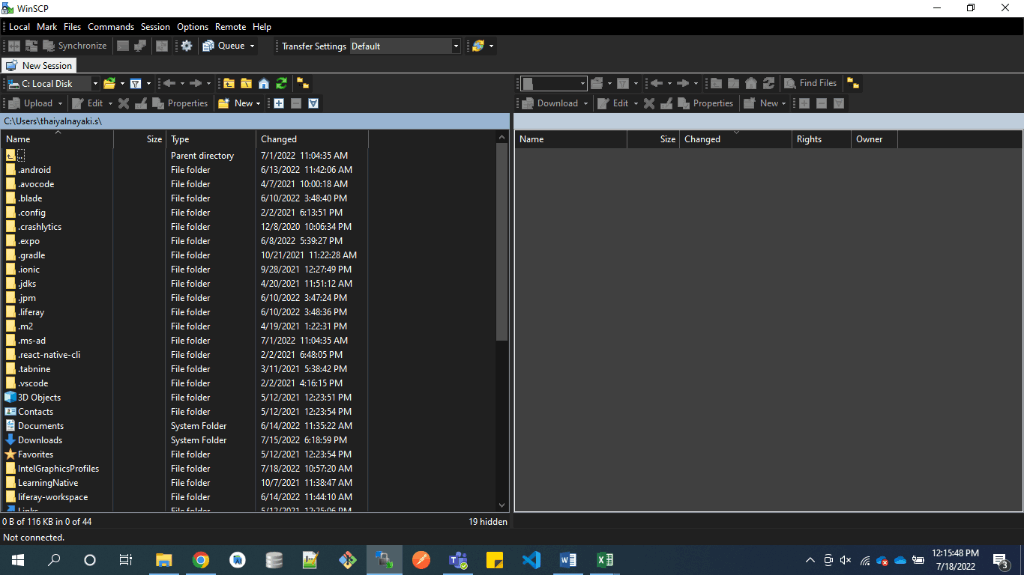Click the local Delete X icon
This screenshot has height=575, width=1024.
click(x=123, y=103)
